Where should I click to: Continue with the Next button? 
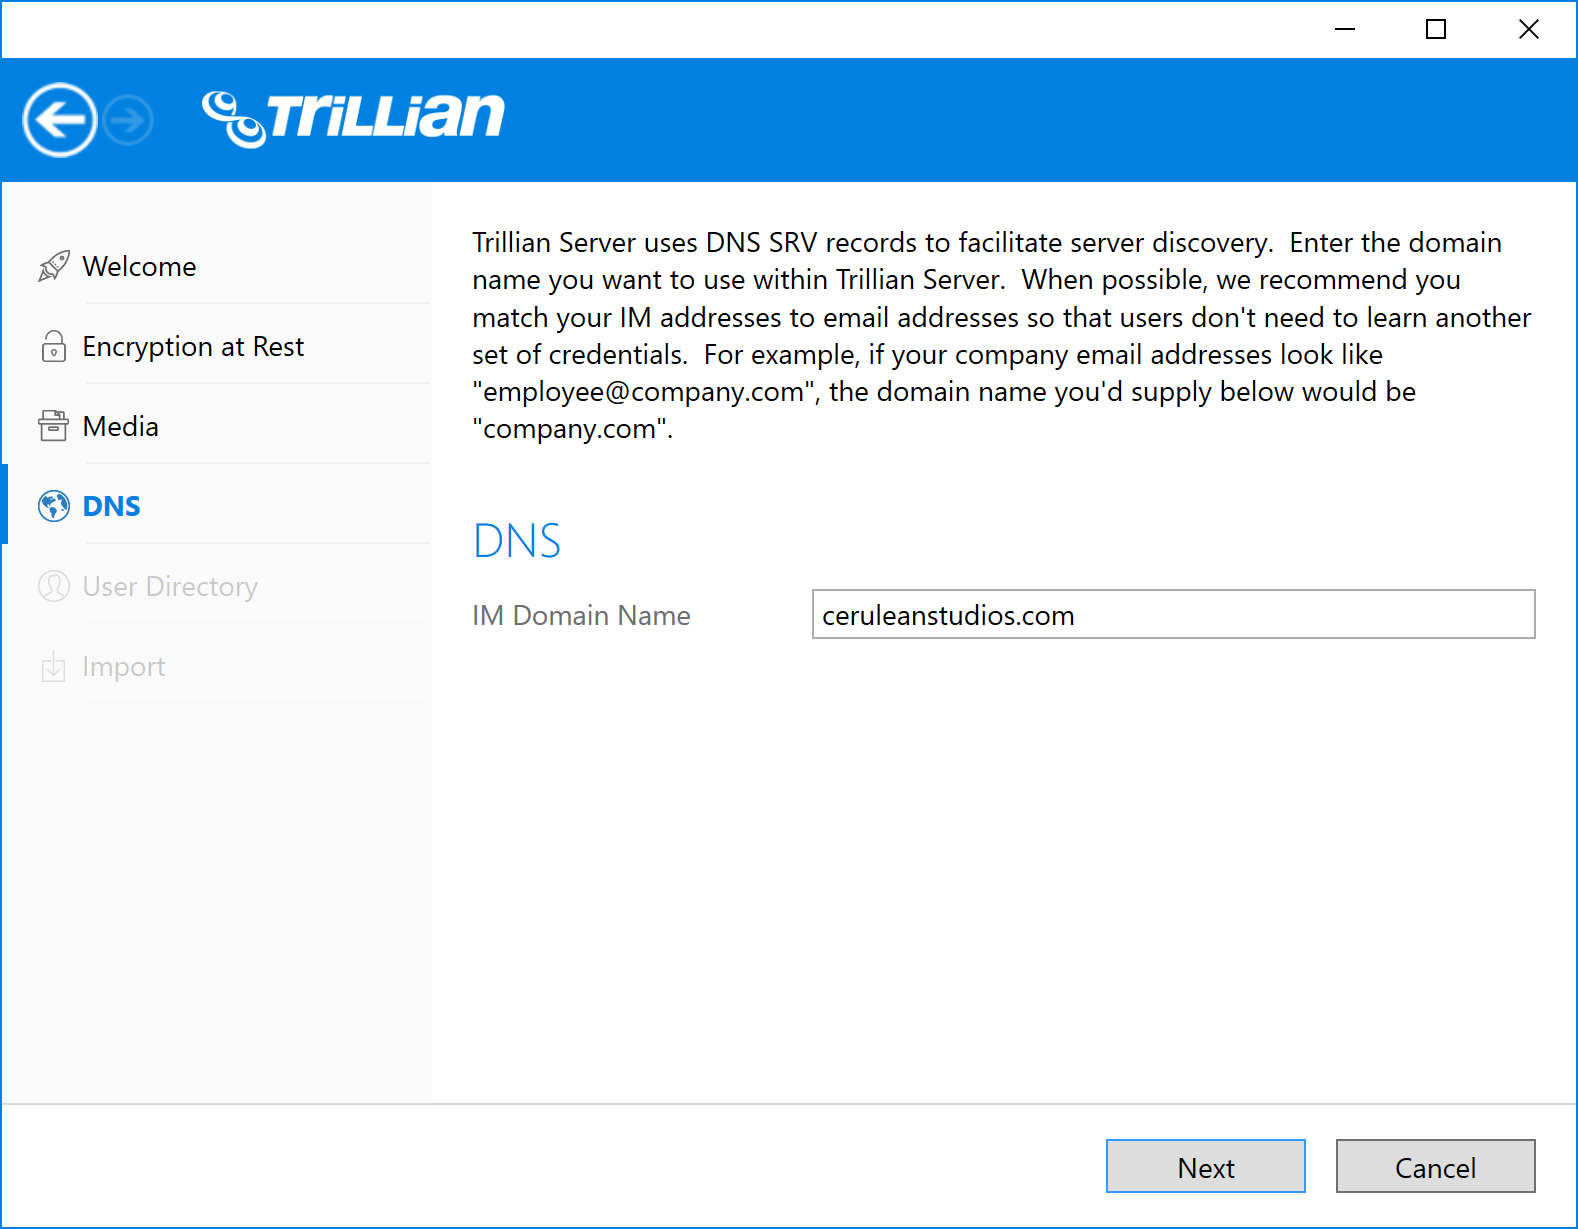[x=1205, y=1166]
